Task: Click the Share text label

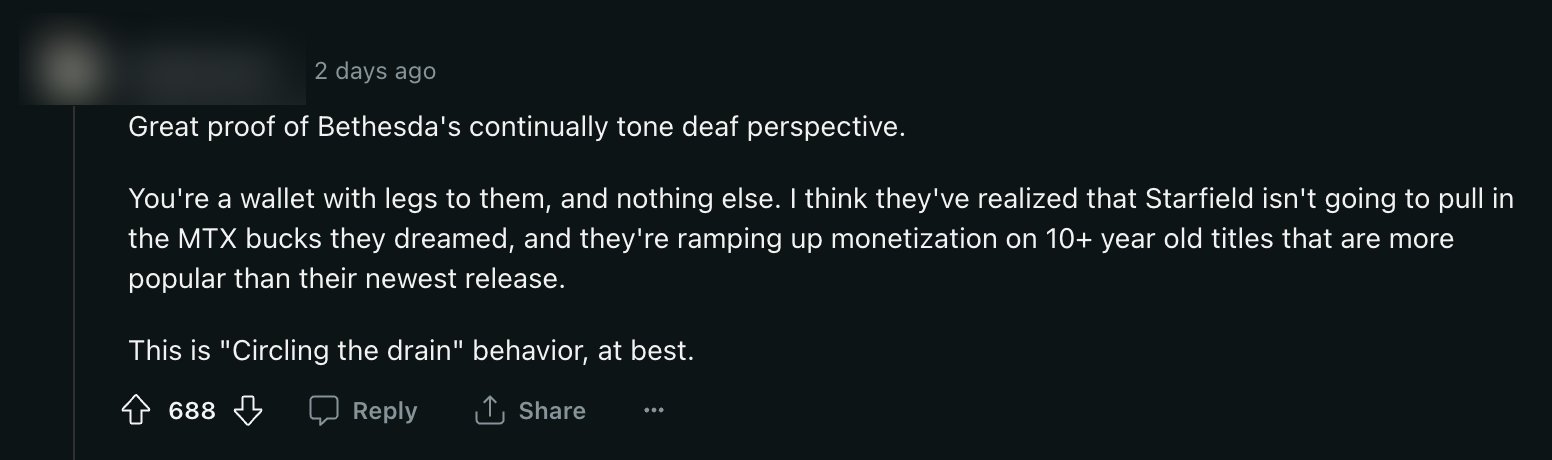Action: (552, 411)
